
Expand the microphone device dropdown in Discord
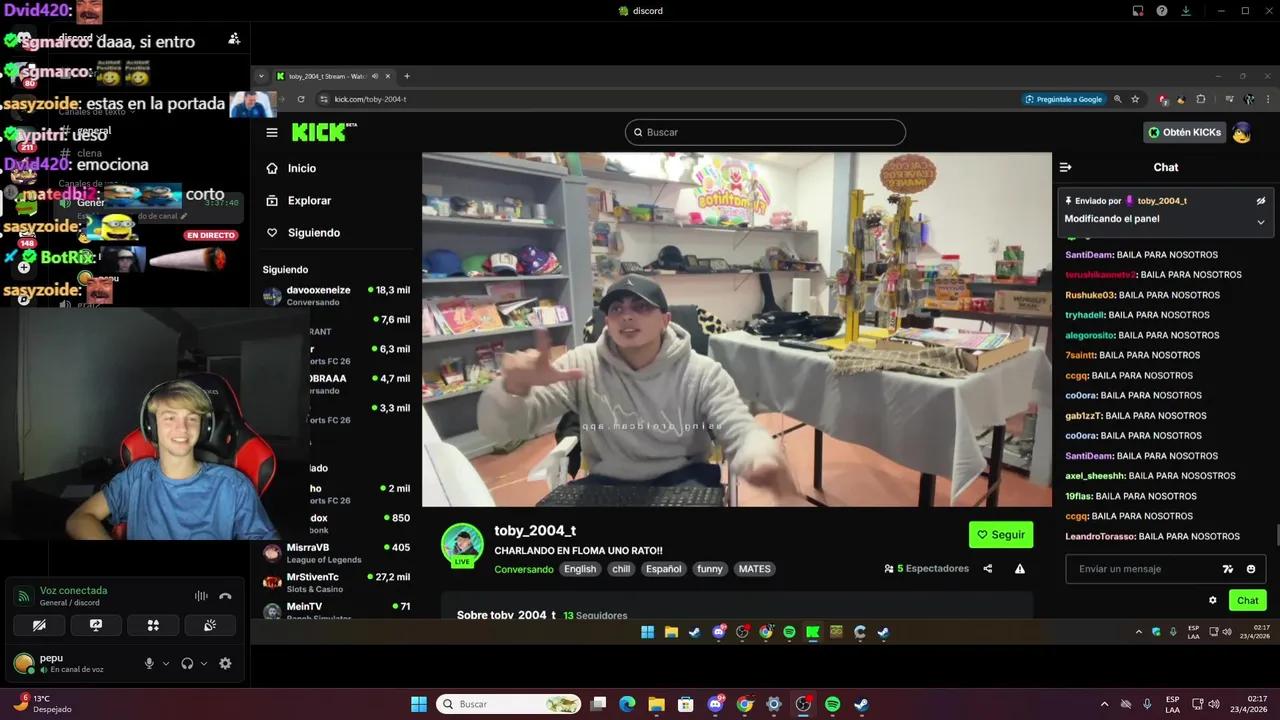tap(166, 664)
